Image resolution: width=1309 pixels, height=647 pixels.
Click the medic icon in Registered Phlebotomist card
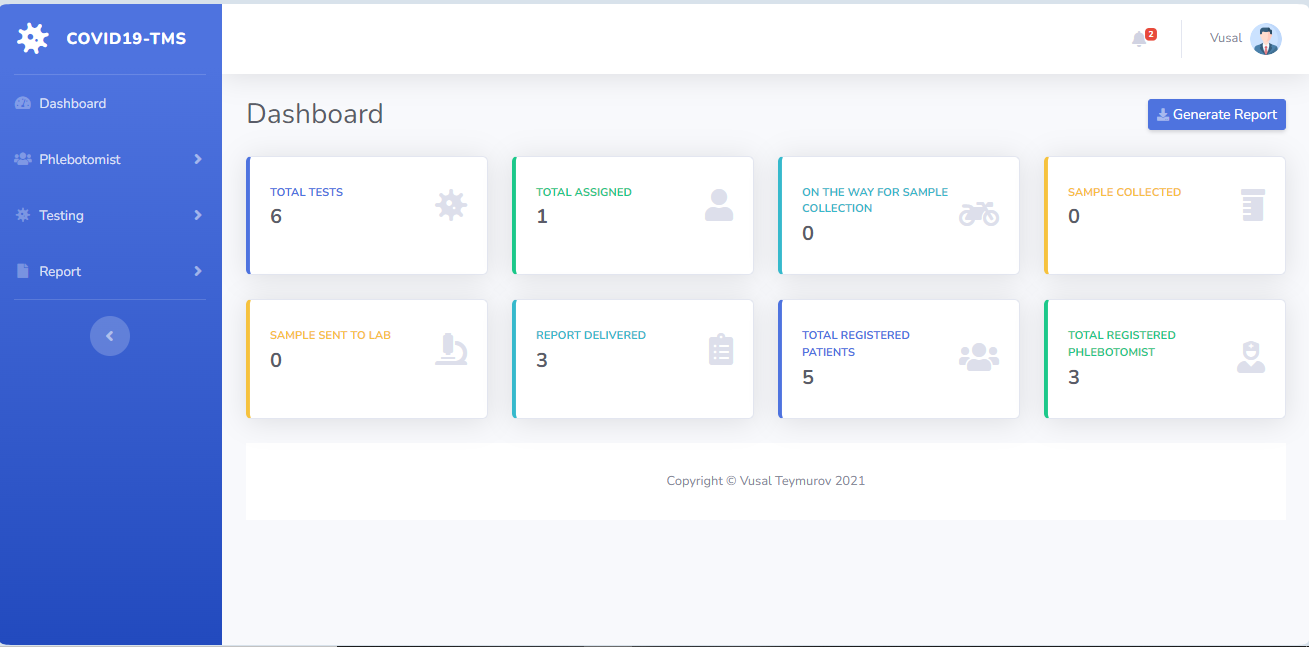click(x=1250, y=357)
